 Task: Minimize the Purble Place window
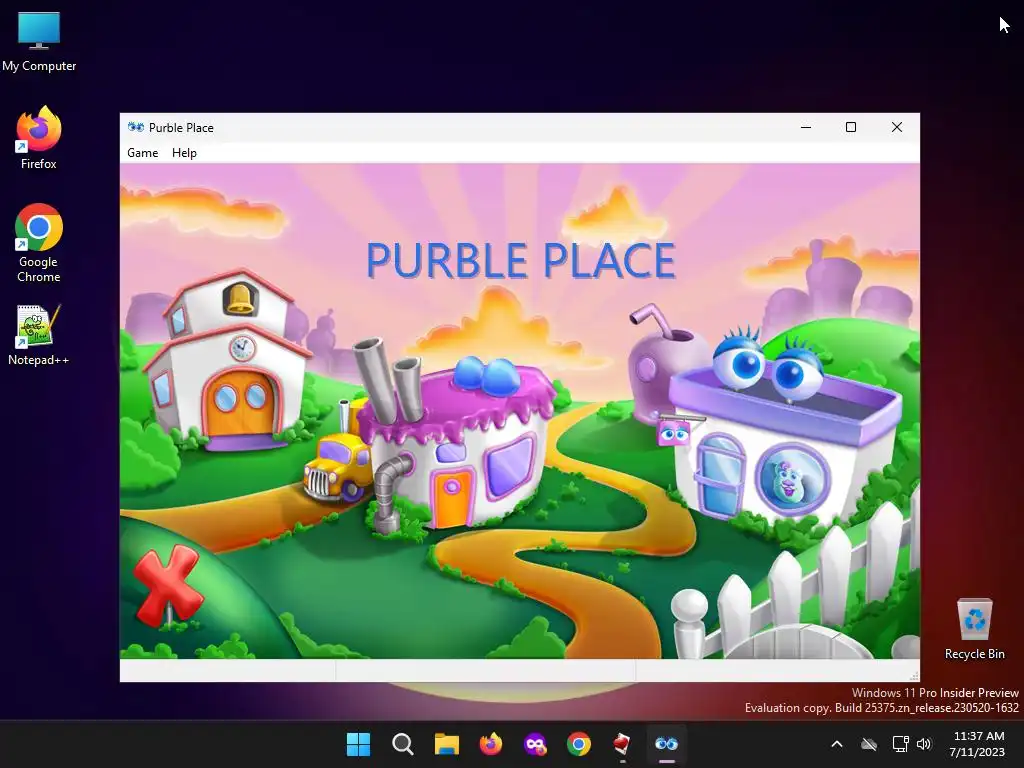click(806, 127)
